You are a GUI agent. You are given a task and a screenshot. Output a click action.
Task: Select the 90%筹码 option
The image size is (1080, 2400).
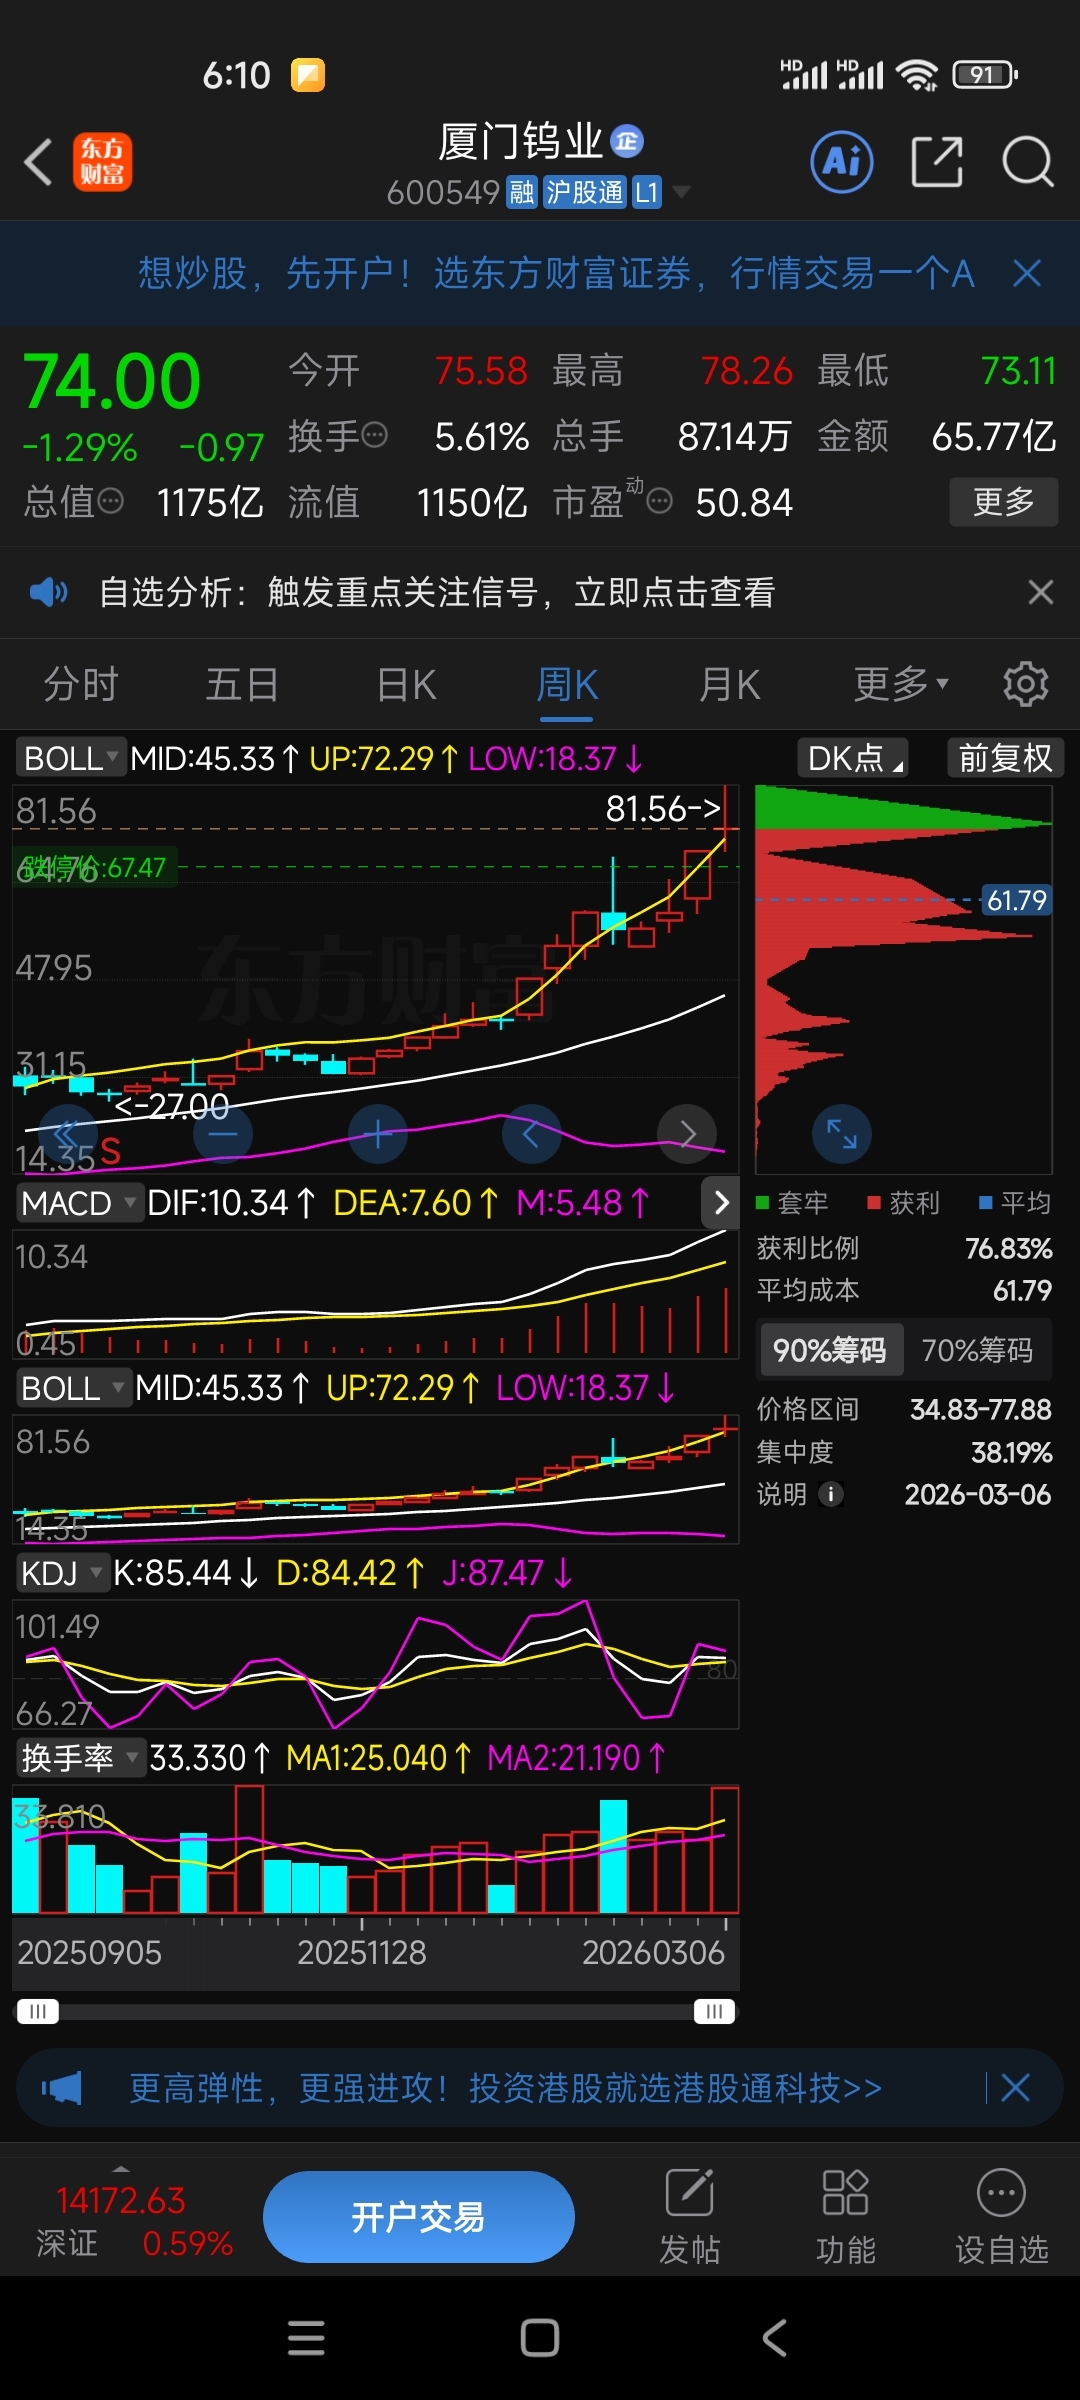click(830, 1350)
